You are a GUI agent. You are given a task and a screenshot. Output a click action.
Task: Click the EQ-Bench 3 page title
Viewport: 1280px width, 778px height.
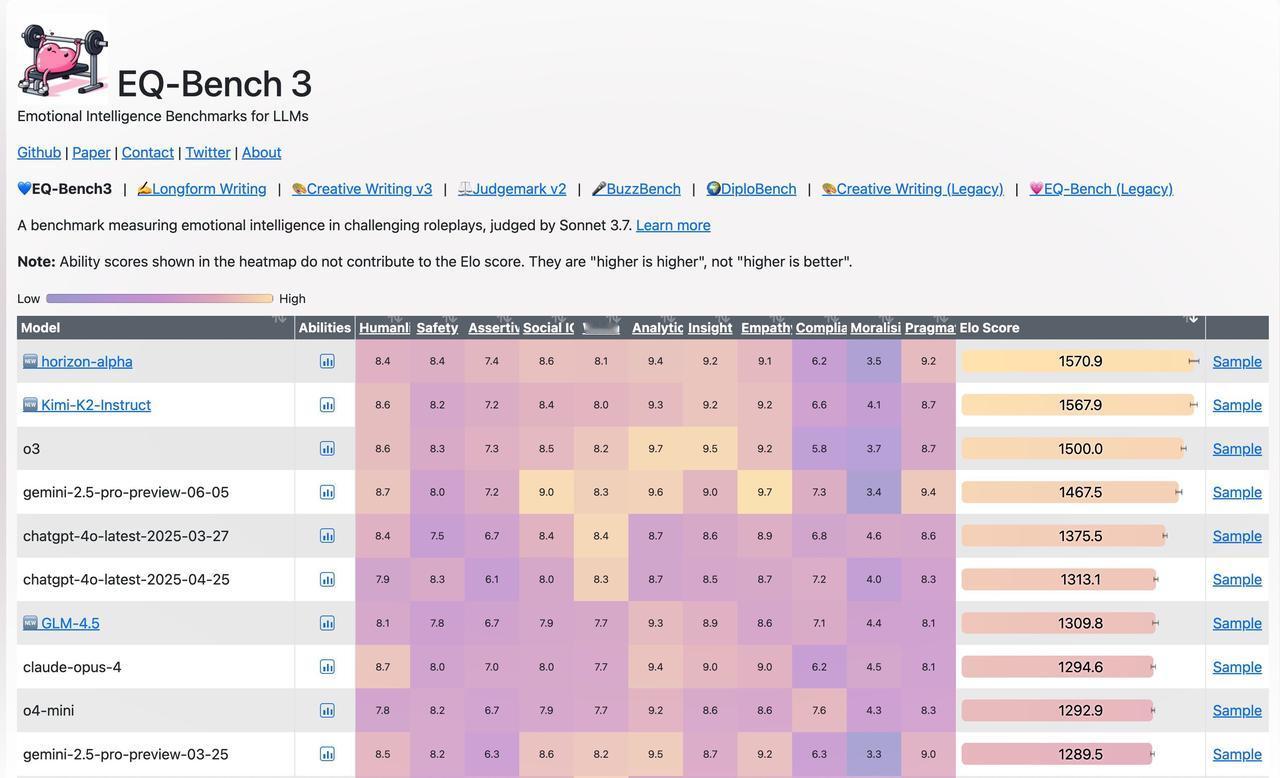tap(215, 84)
